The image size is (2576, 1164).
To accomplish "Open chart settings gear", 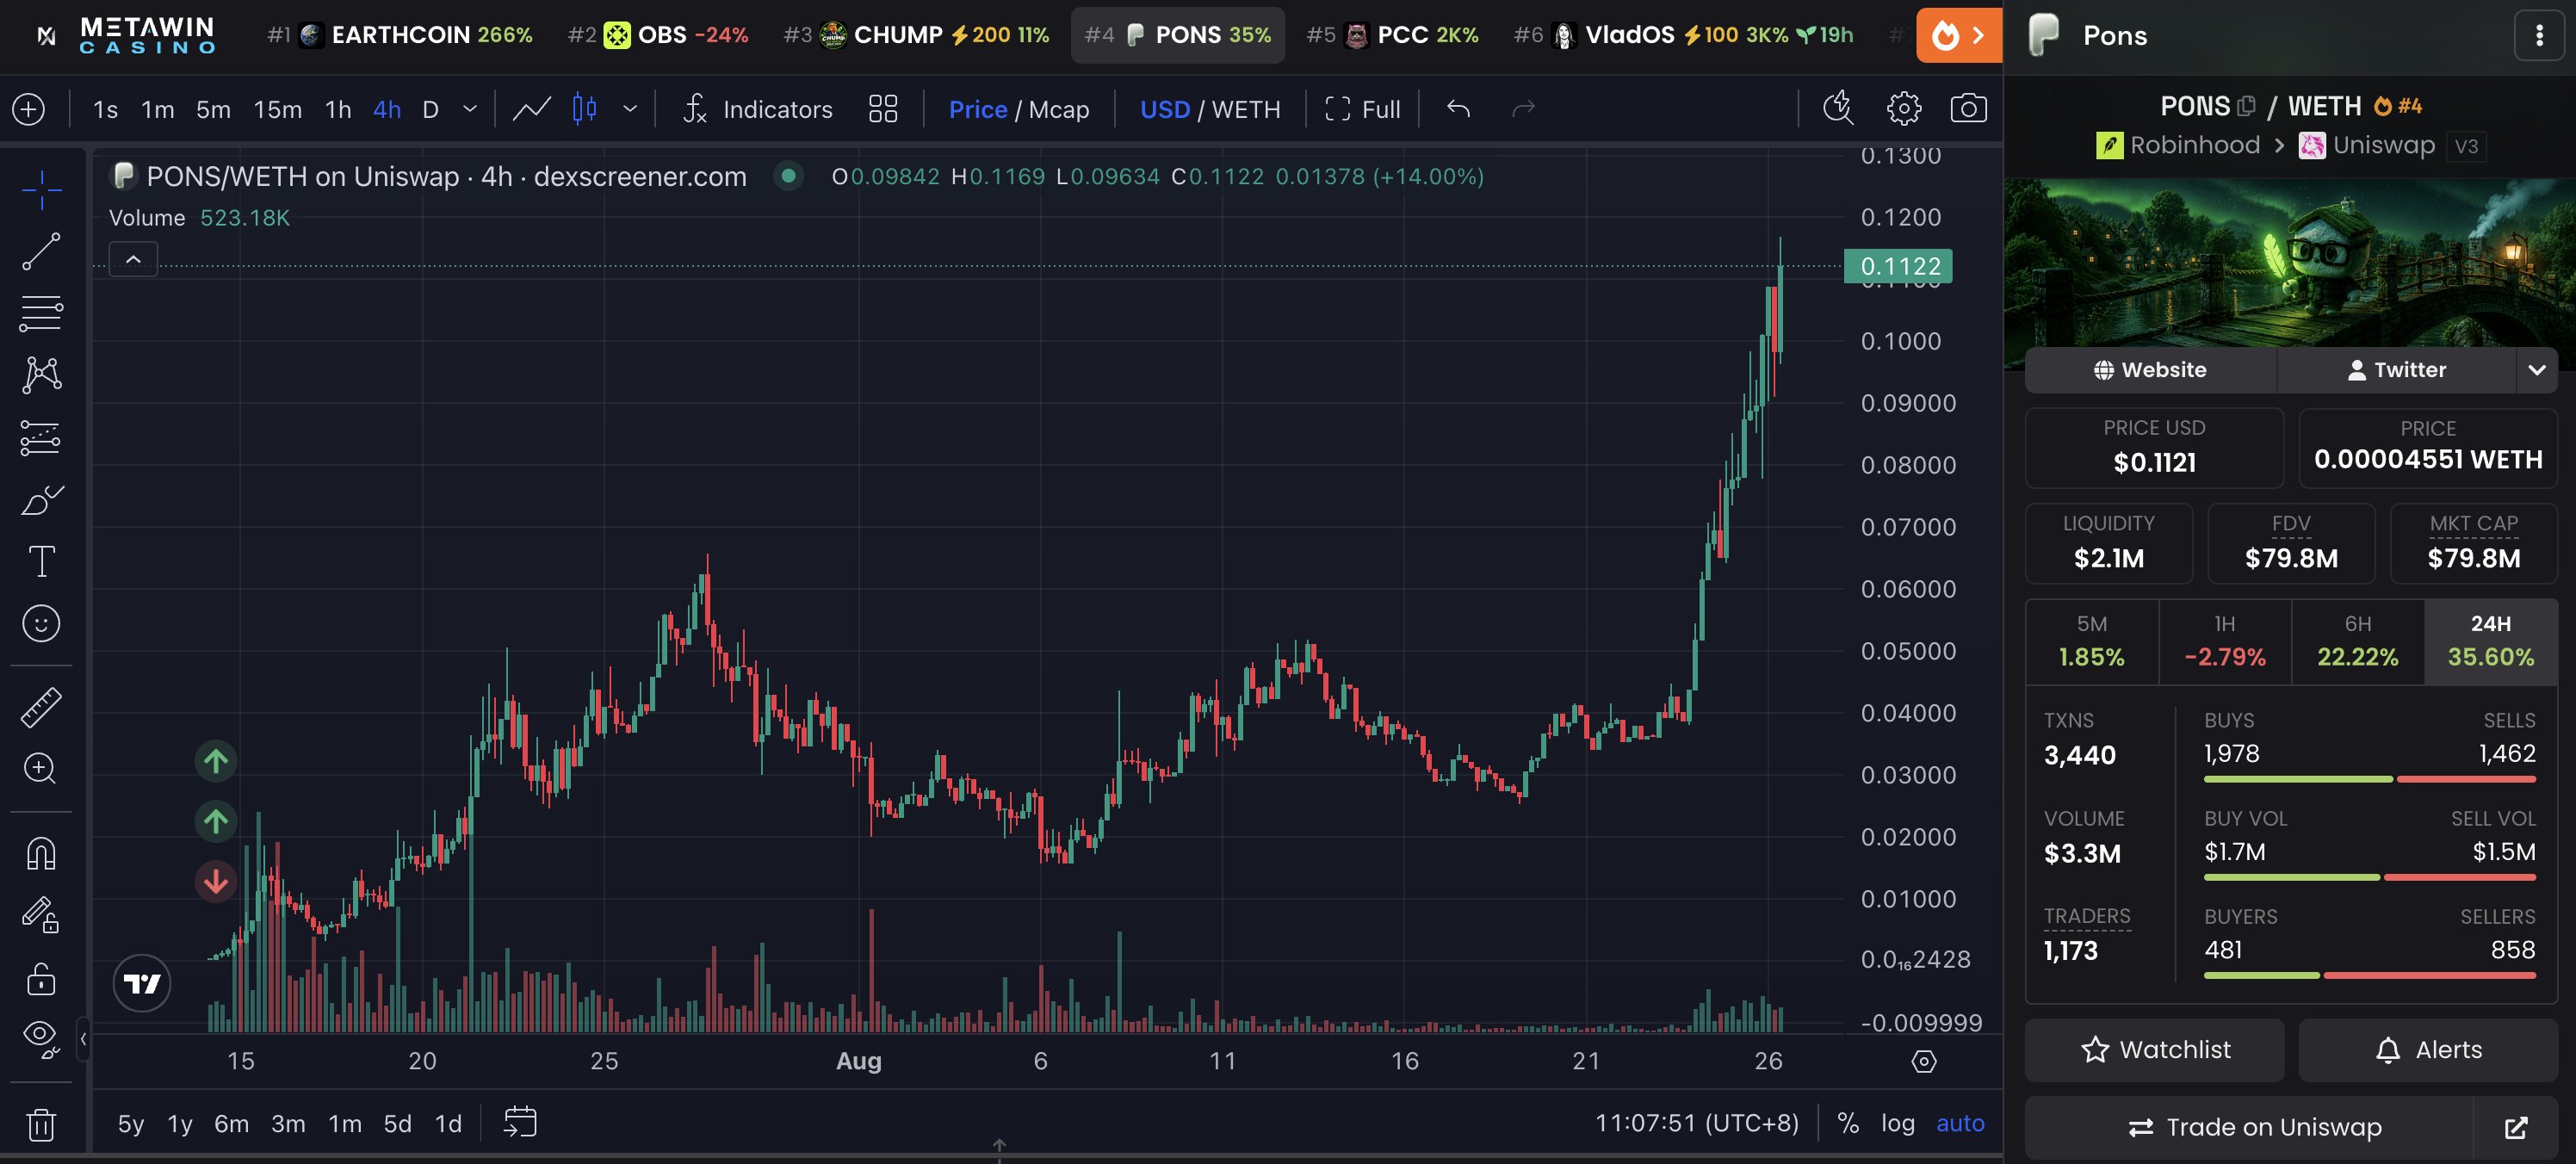I will coord(1903,108).
